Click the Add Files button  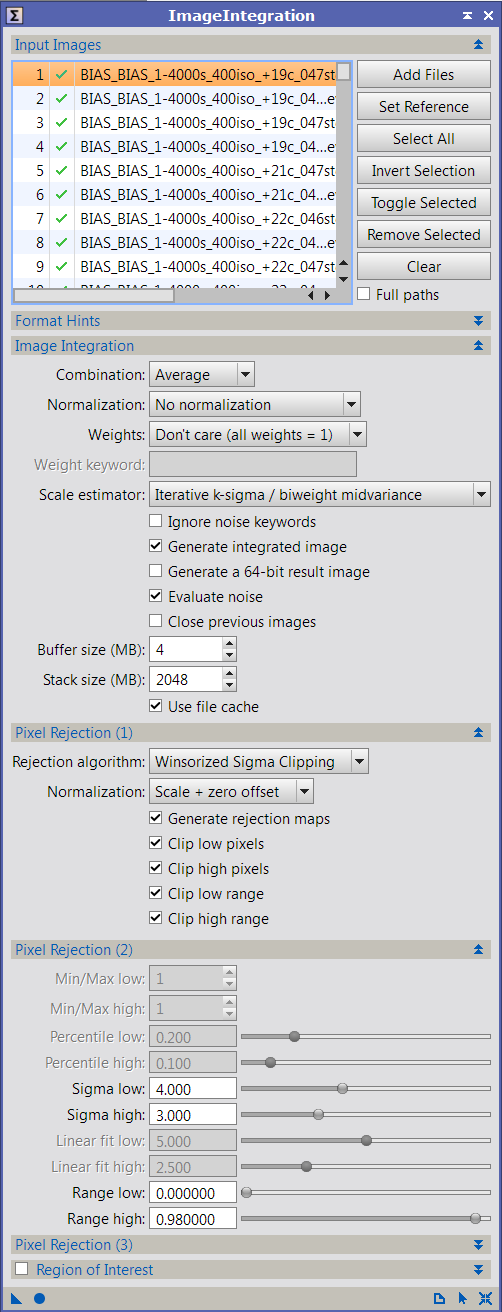tap(424, 75)
